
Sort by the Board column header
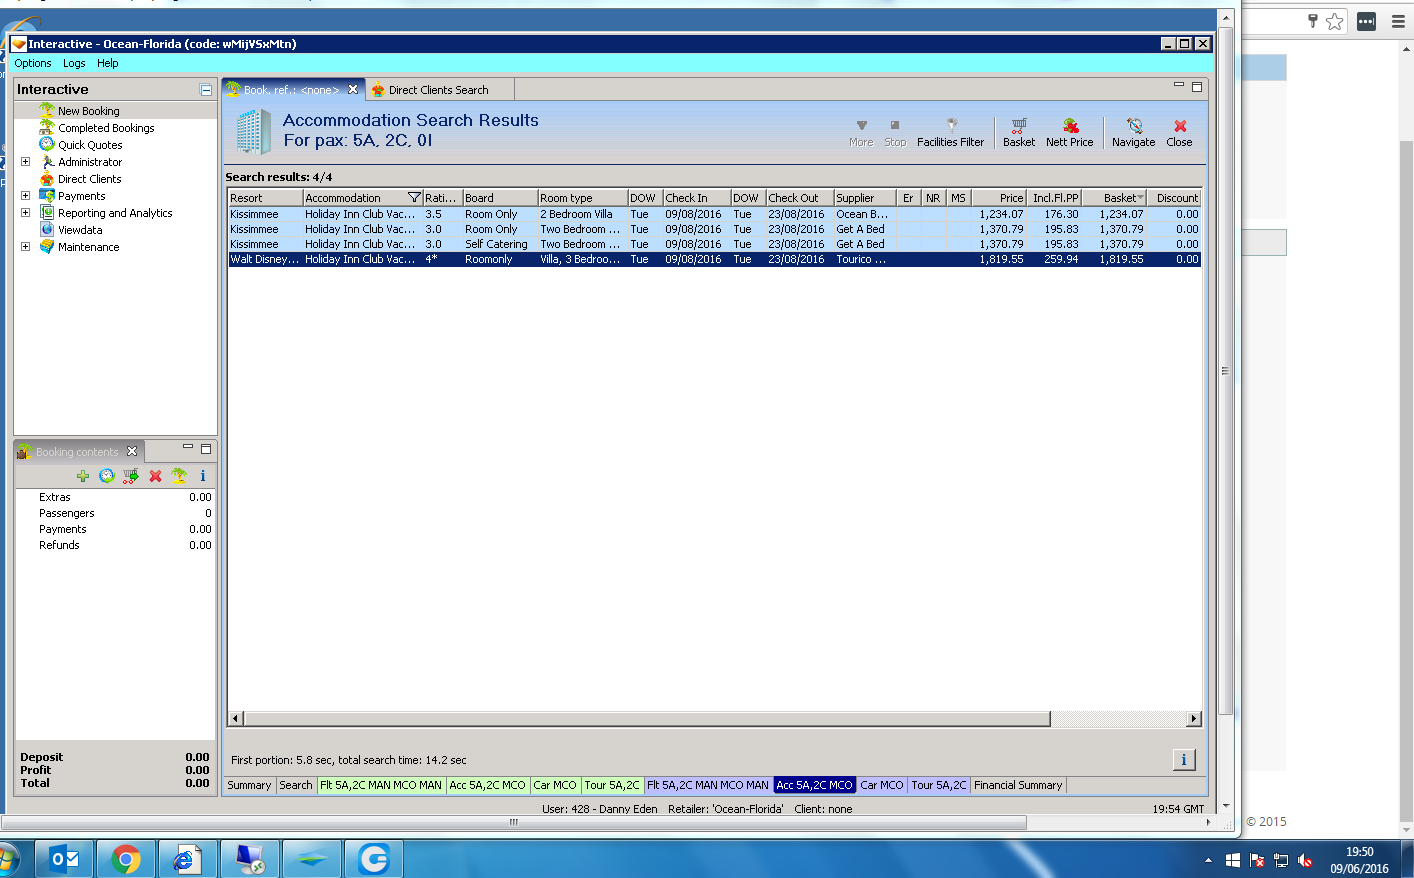tap(500, 198)
